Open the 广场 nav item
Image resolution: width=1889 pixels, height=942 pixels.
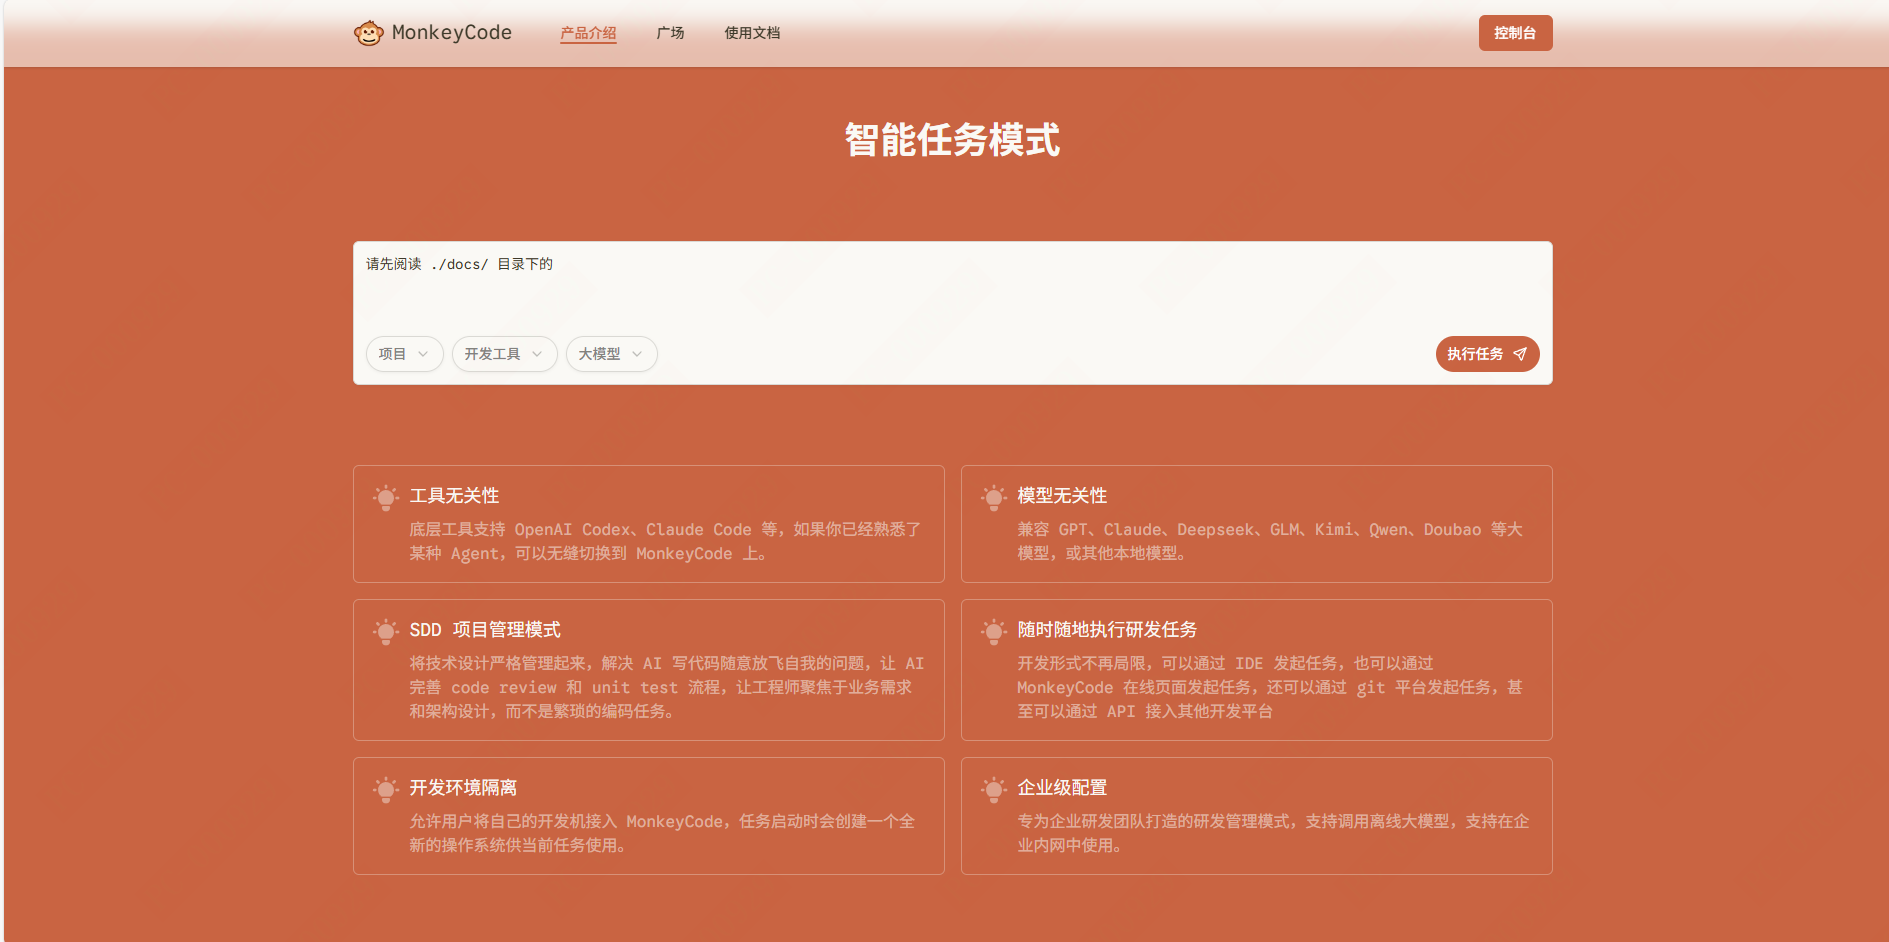tap(670, 33)
